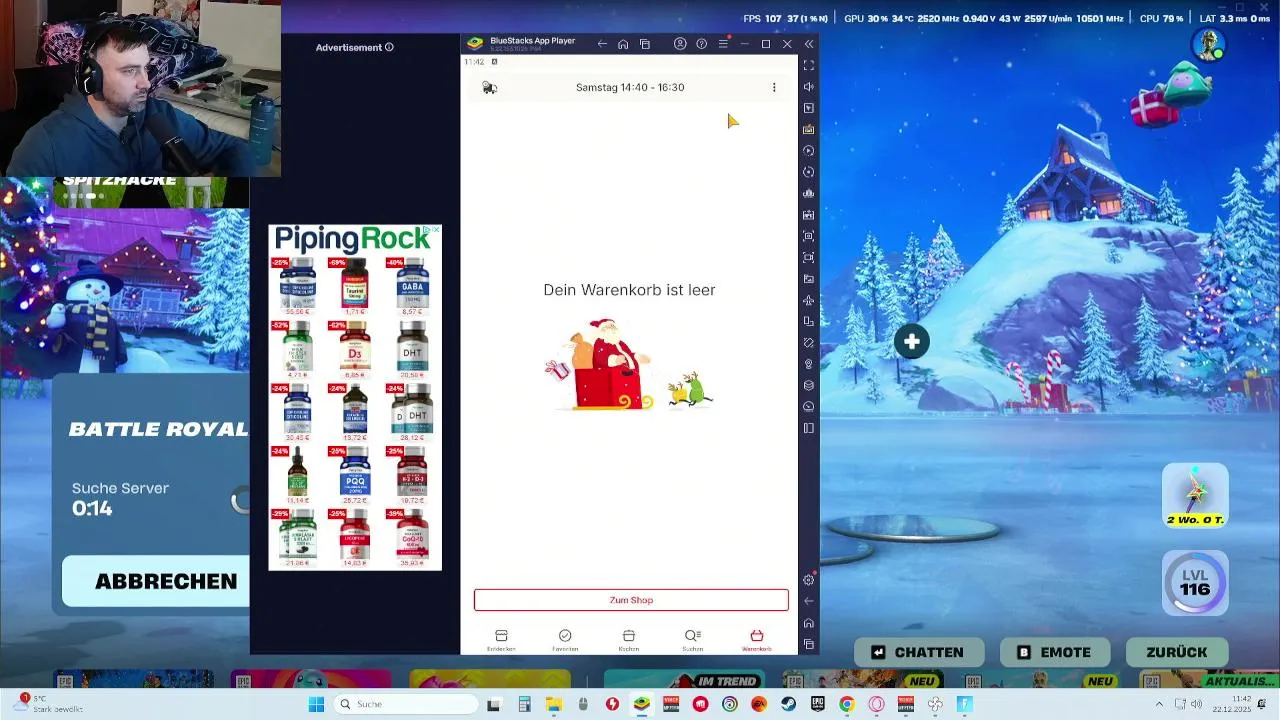Click the Advertisement info icon
Screen dimensions: 1280x720
pos(389,47)
